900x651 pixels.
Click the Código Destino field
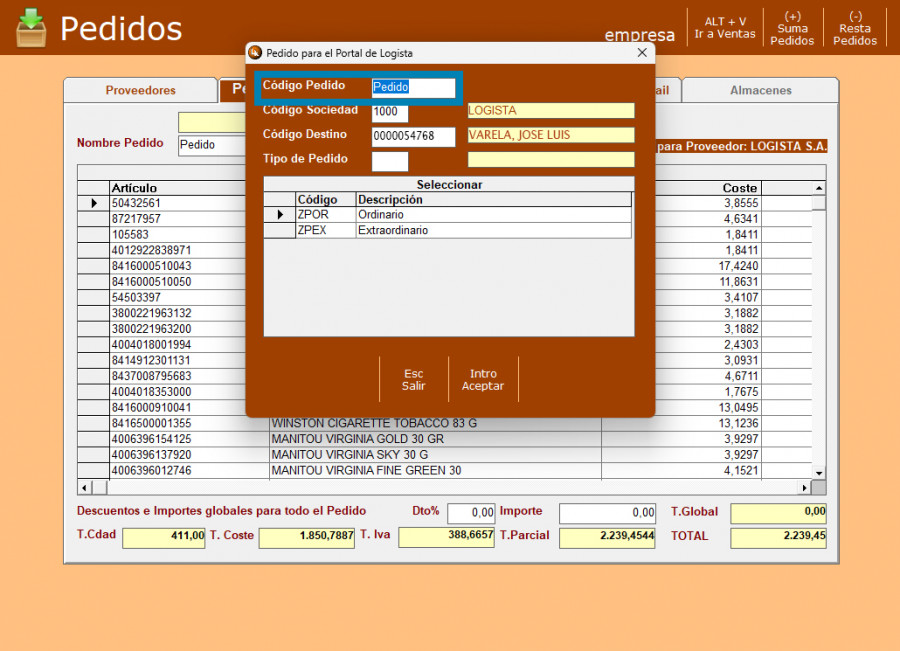413,136
